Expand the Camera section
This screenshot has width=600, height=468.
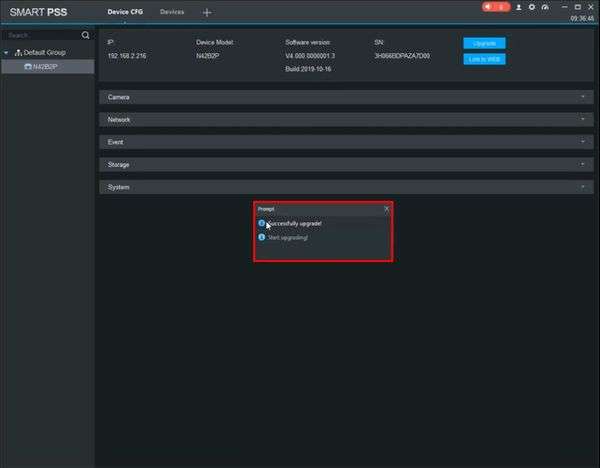coord(346,97)
